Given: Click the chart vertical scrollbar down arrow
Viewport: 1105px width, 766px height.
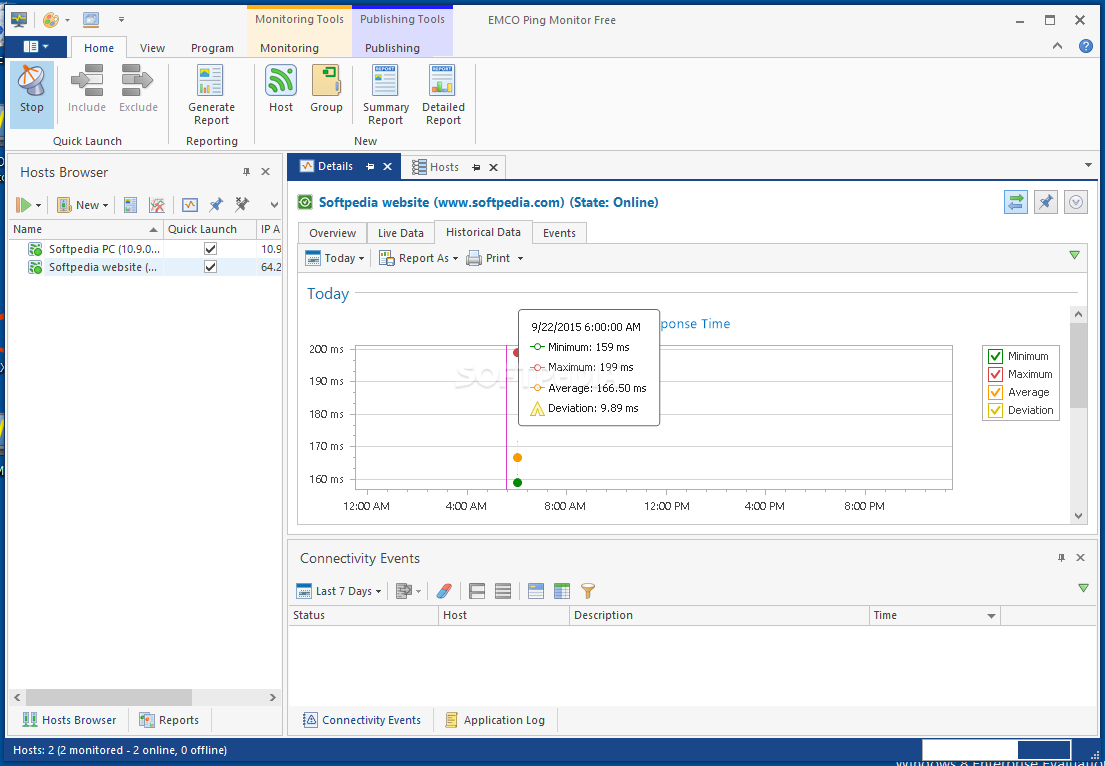Looking at the screenshot, I should (1078, 516).
